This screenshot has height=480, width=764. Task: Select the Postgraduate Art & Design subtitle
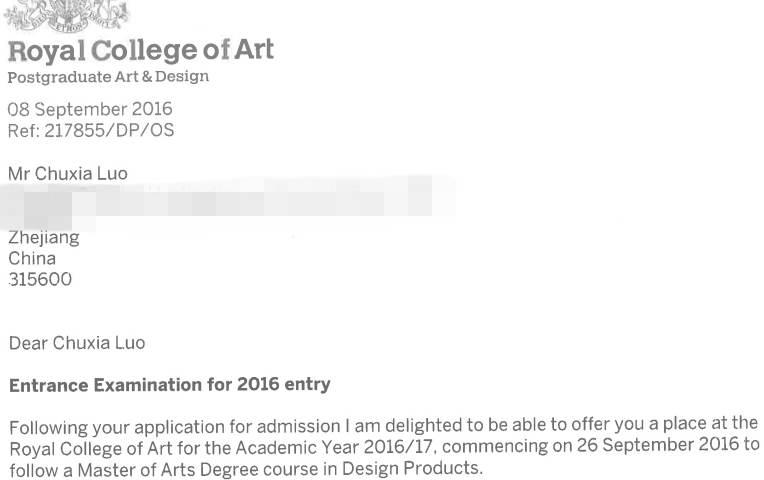[108, 77]
